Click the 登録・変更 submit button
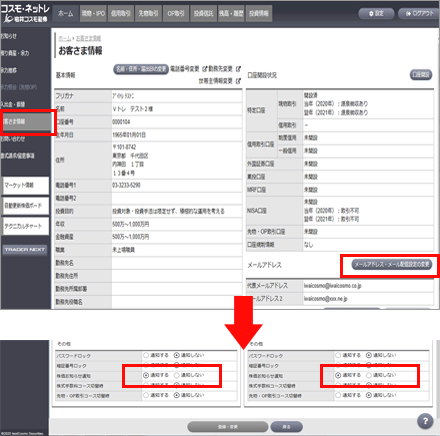The image size is (440, 436). click(x=228, y=427)
